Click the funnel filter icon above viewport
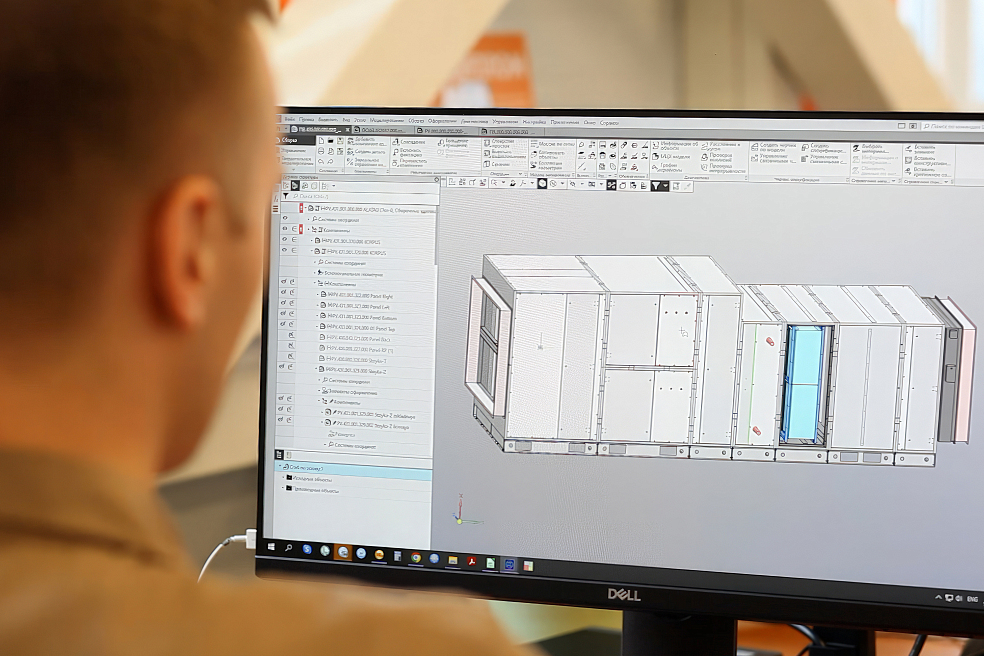 click(x=655, y=186)
